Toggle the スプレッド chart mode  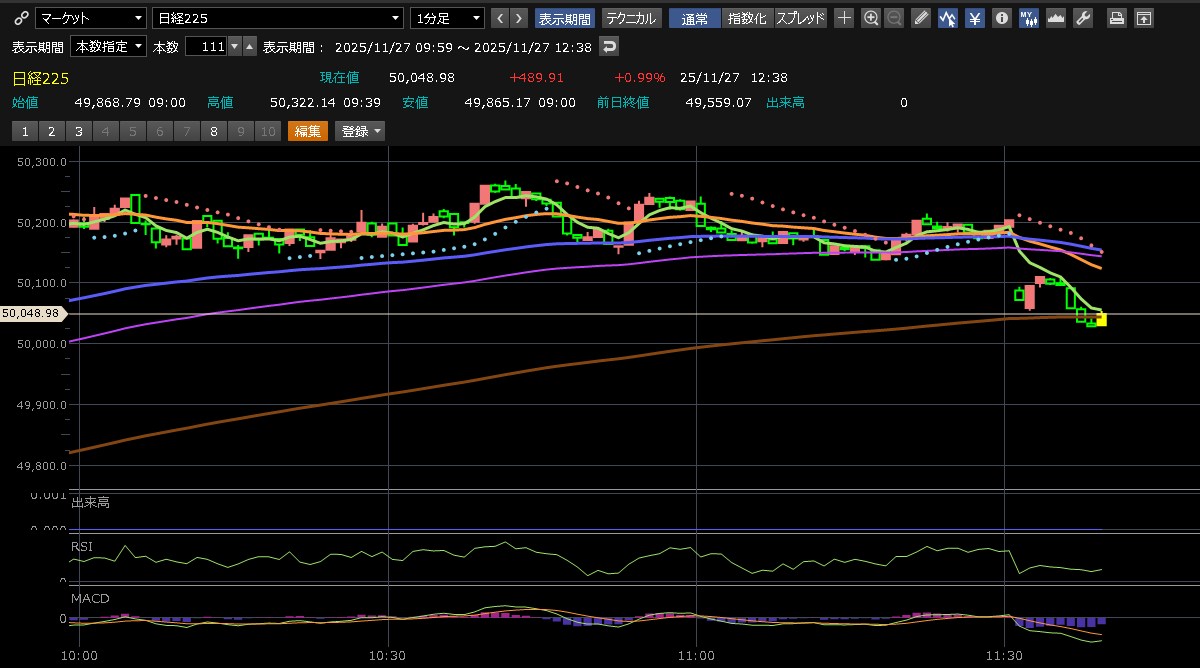(x=801, y=18)
